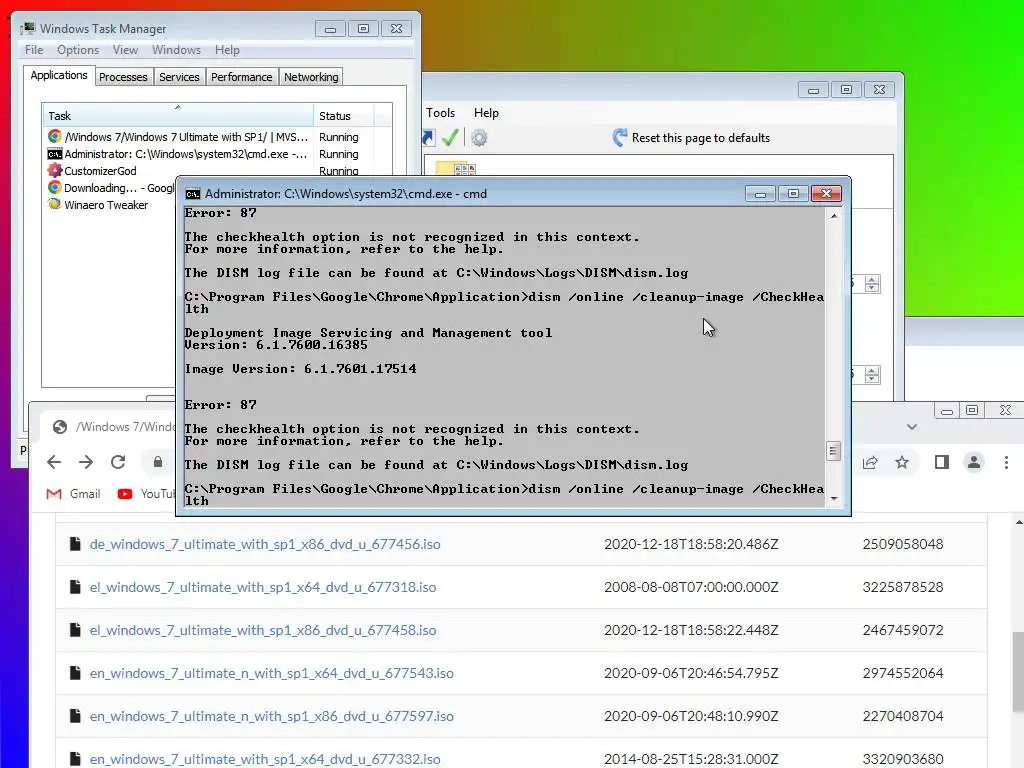Screen dimensions: 1024x768
Task: Open the Tools menu in Winaero Tweaker
Action: (x=440, y=113)
